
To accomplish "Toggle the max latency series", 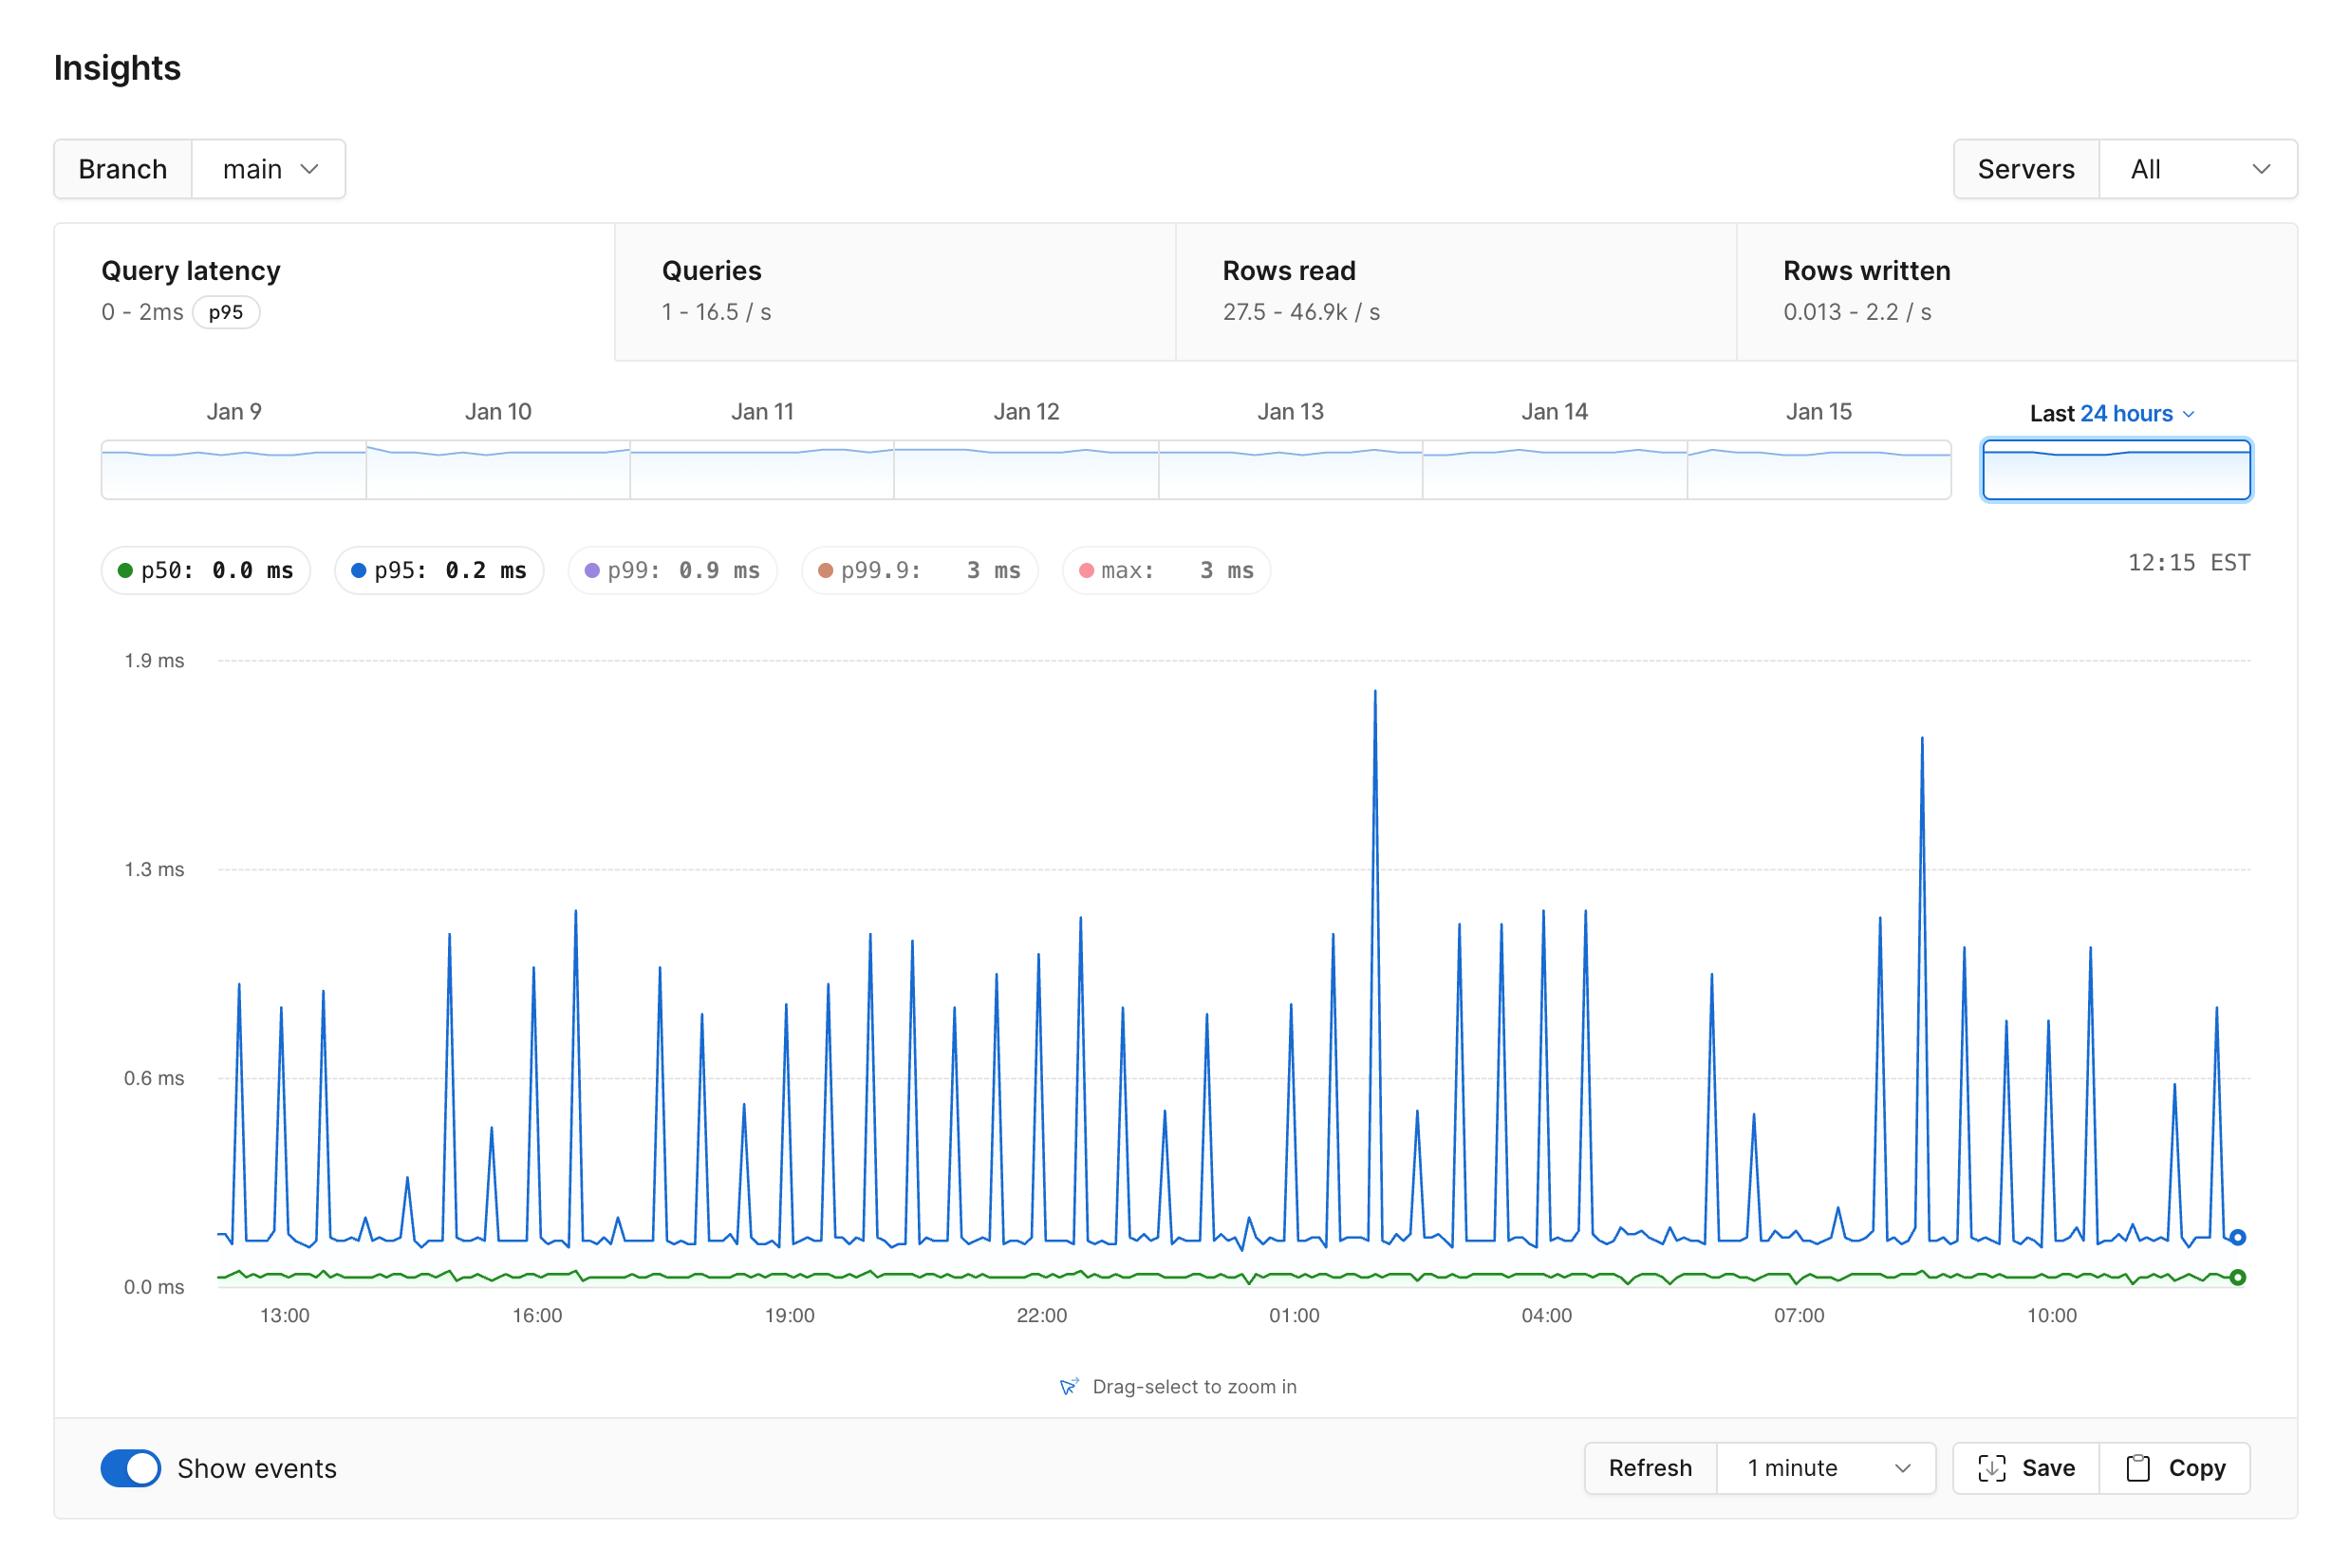I will pos(1165,570).
